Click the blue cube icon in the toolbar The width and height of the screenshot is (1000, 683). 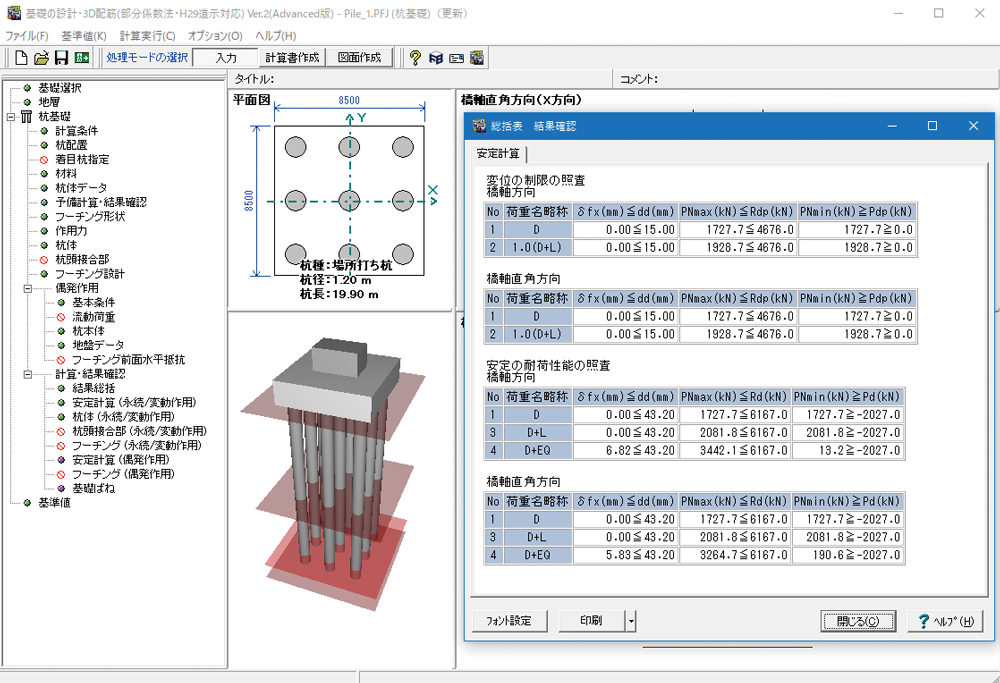tap(436, 58)
